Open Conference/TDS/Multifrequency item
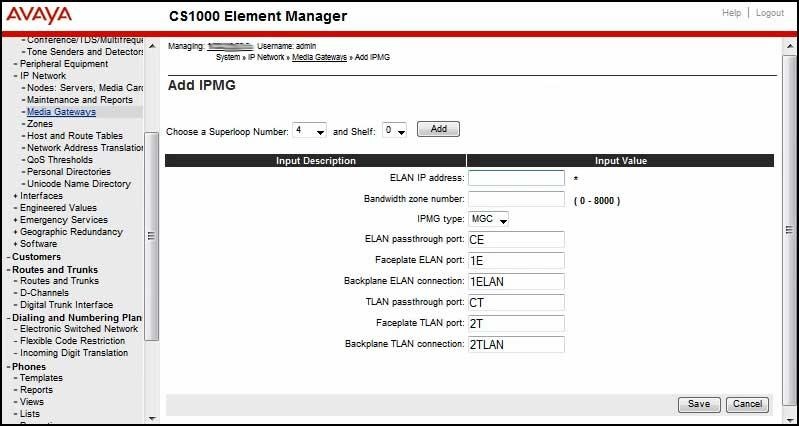The height and width of the screenshot is (426, 799). pyautogui.click(x=85, y=40)
